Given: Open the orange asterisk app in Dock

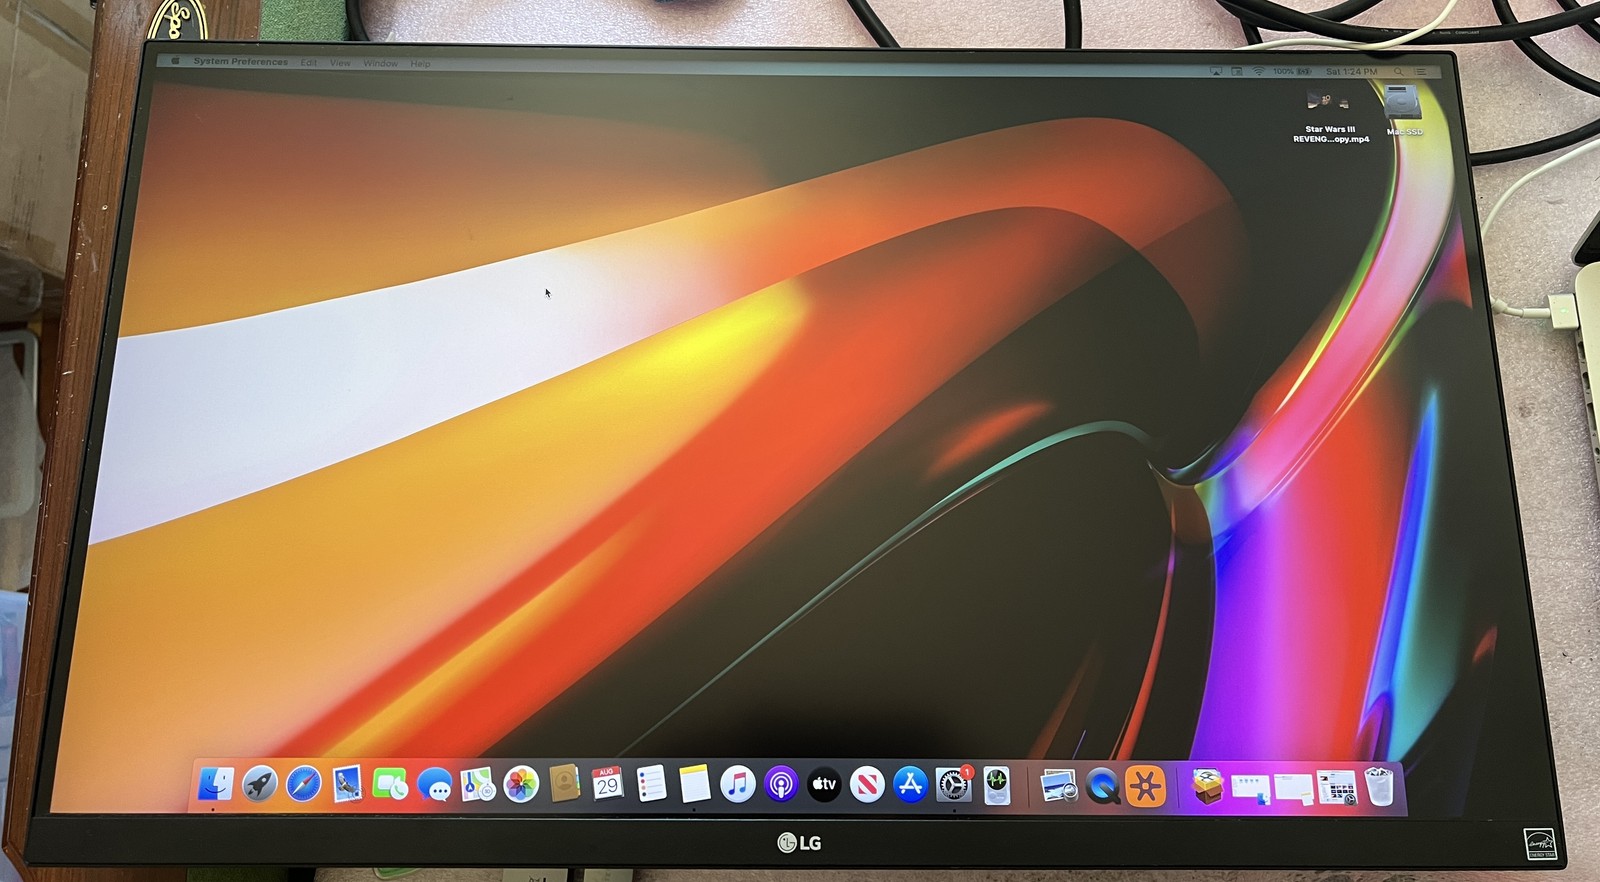Looking at the screenshot, I should pyautogui.click(x=1146, y=787).
